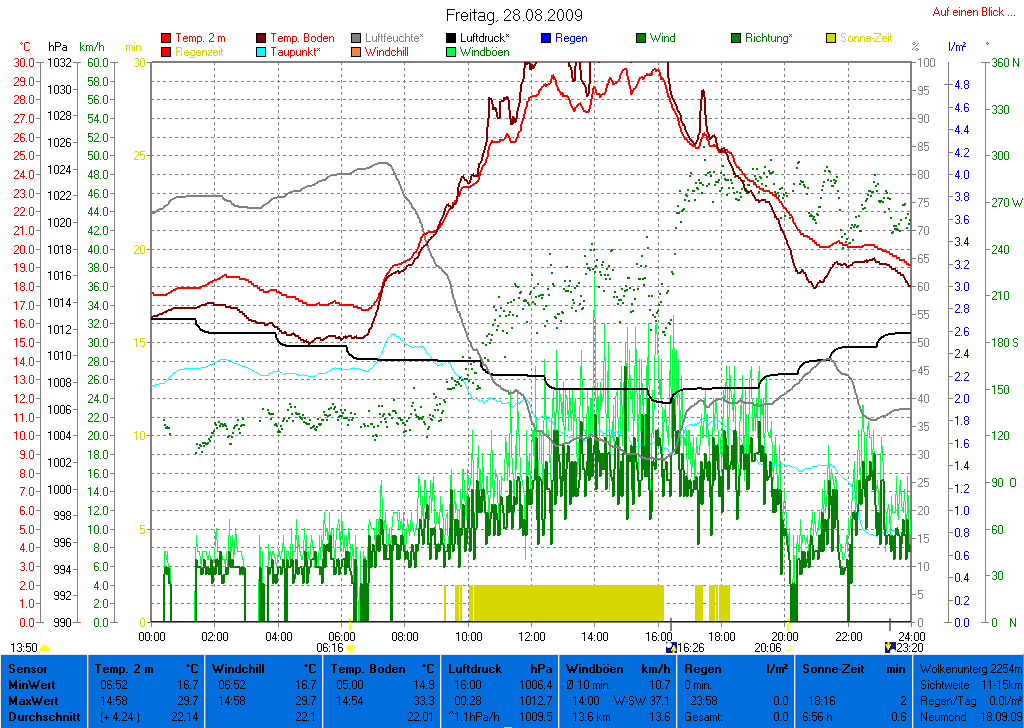Click the sun icon beside 13:50
This screenshot has width=1024, height=728.
pos(45,648)
